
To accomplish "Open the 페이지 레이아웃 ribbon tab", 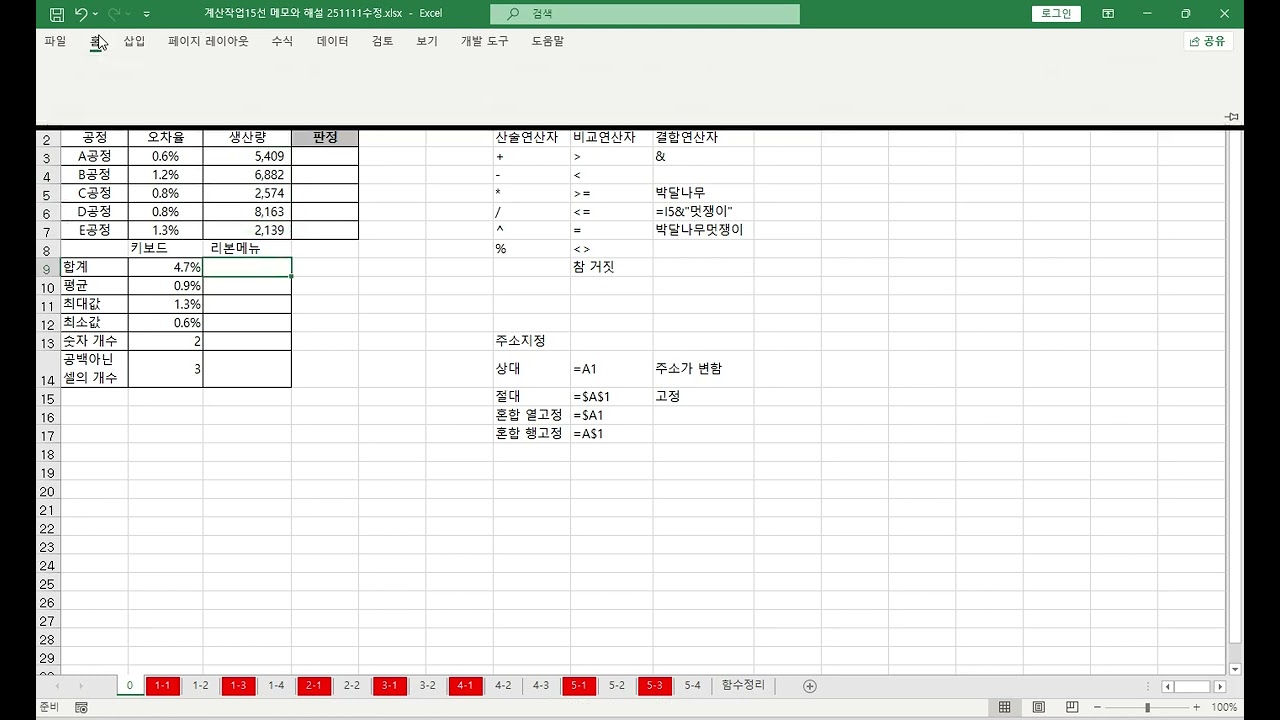I will pyautogui.click(x=208, y=41).
